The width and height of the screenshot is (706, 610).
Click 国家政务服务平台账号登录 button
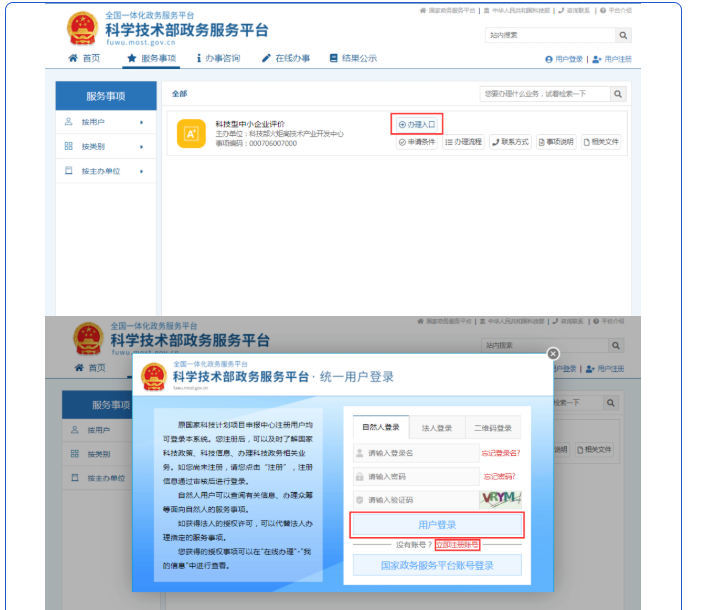click(437, 565)
